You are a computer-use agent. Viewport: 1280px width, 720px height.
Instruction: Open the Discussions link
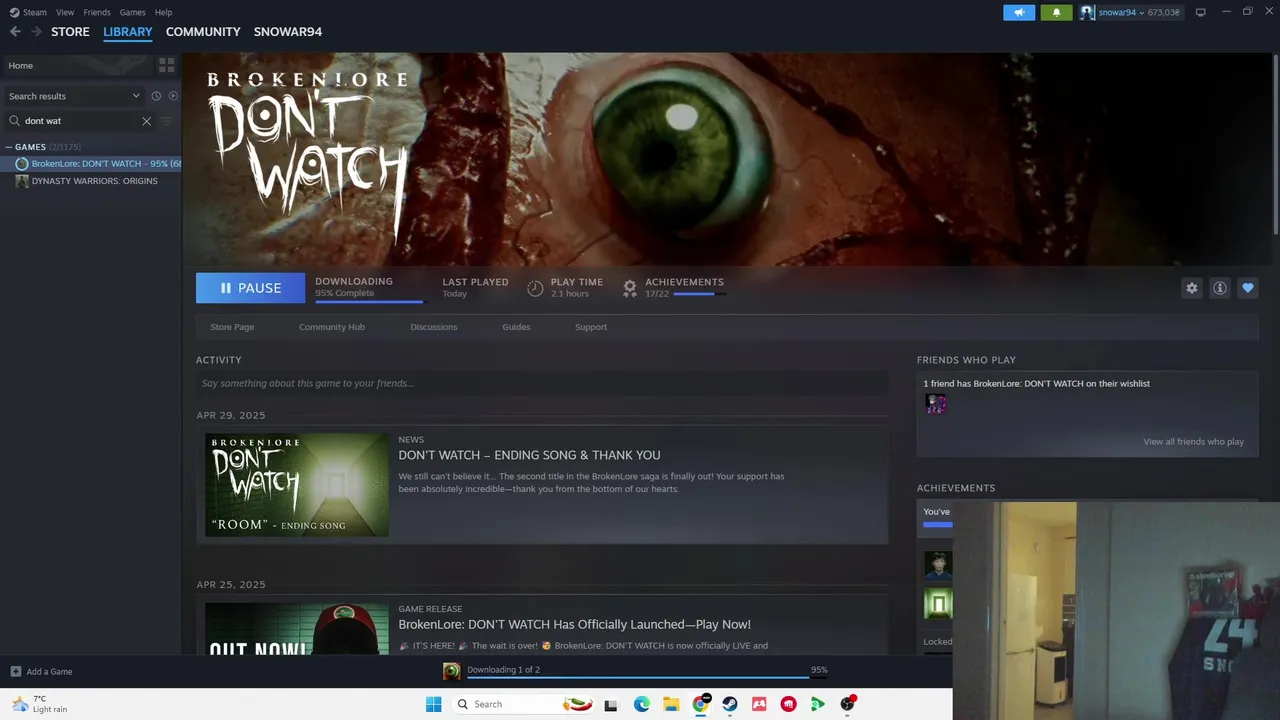click(434, 327)
